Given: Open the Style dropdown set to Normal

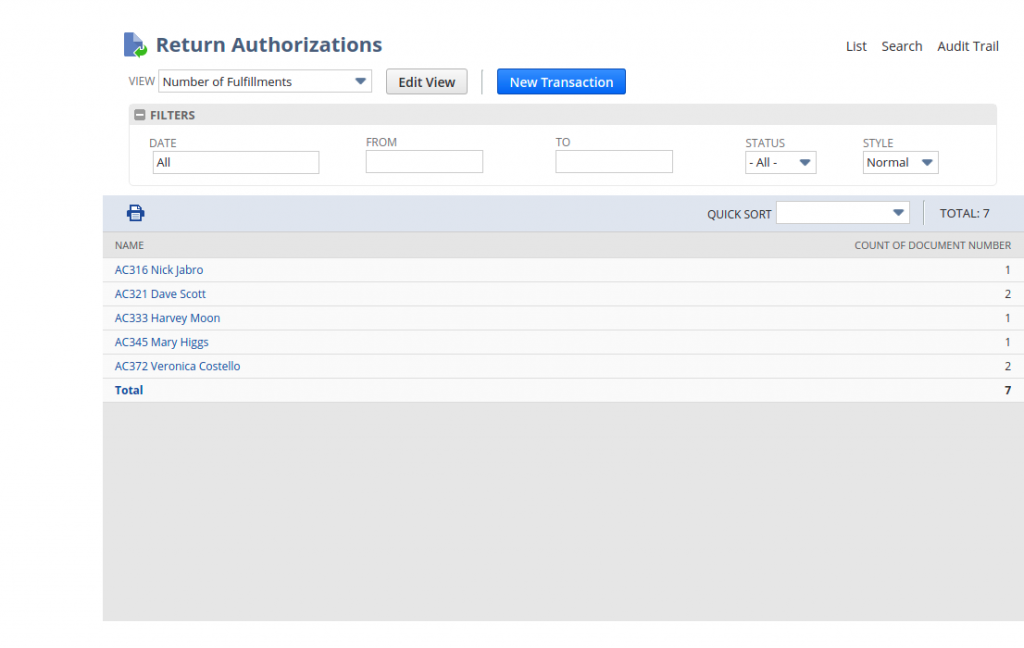Looking at the screenshot, I should 899,162.
